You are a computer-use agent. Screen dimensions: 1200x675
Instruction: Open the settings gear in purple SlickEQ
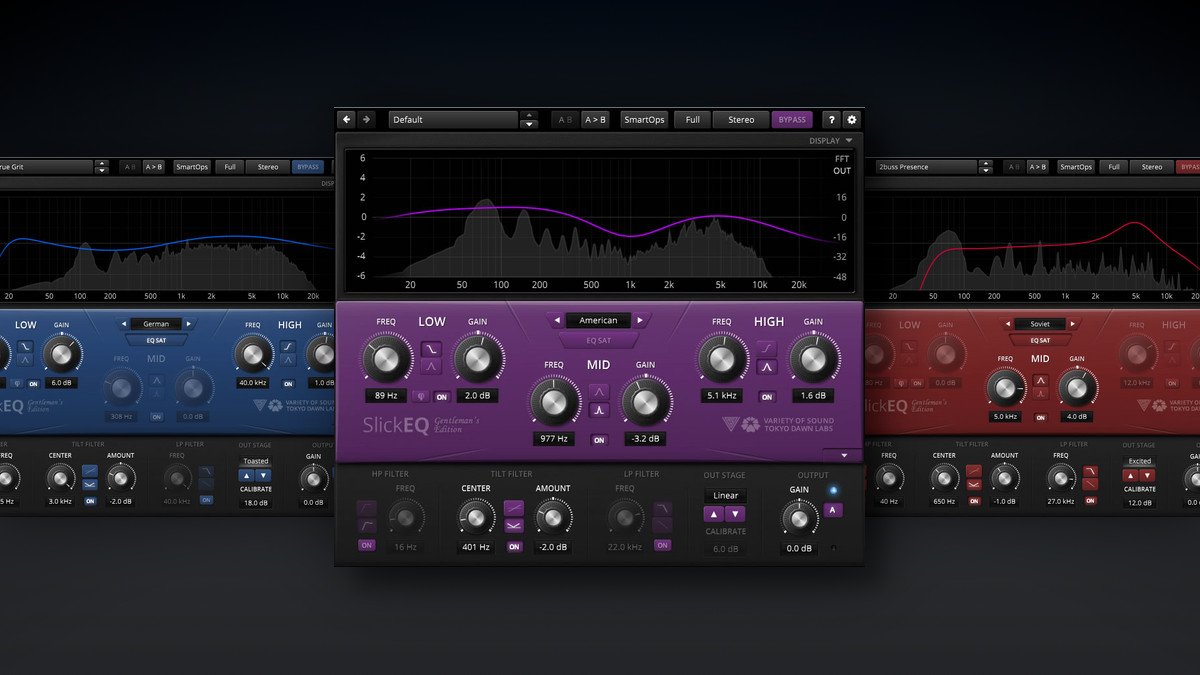852,120
